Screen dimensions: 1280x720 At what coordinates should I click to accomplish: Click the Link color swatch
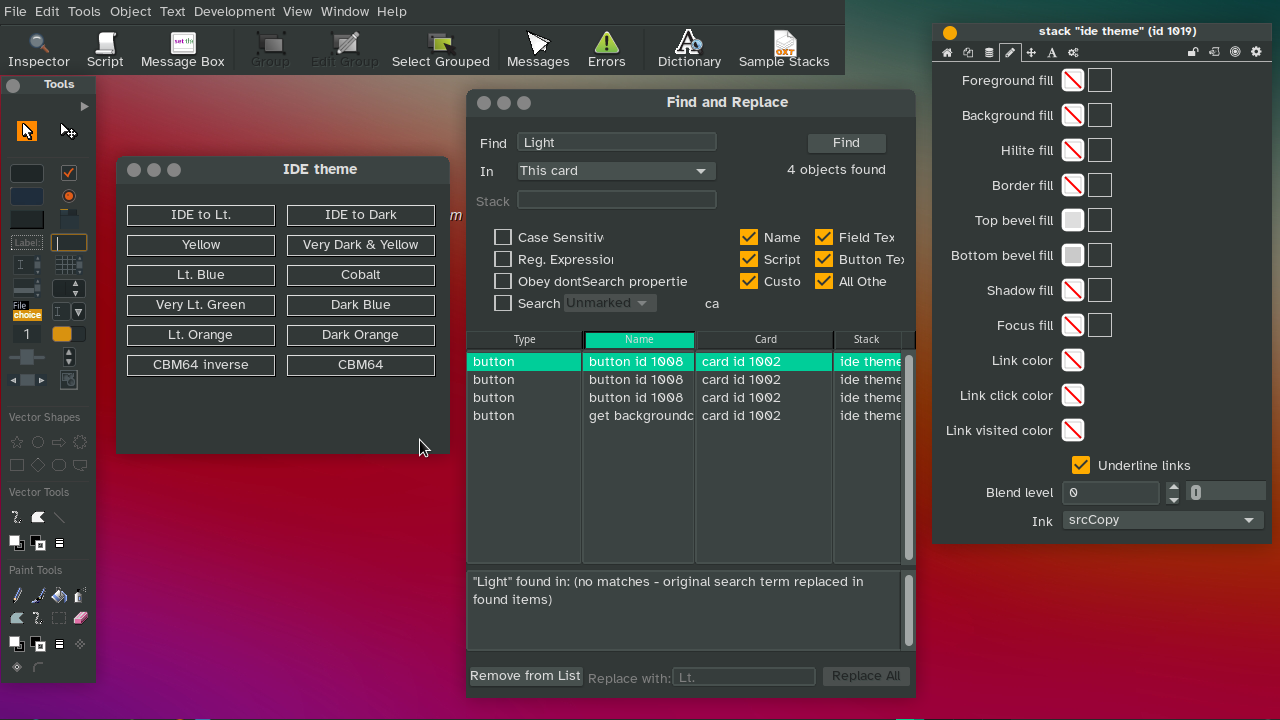[x=1072, y=360]
